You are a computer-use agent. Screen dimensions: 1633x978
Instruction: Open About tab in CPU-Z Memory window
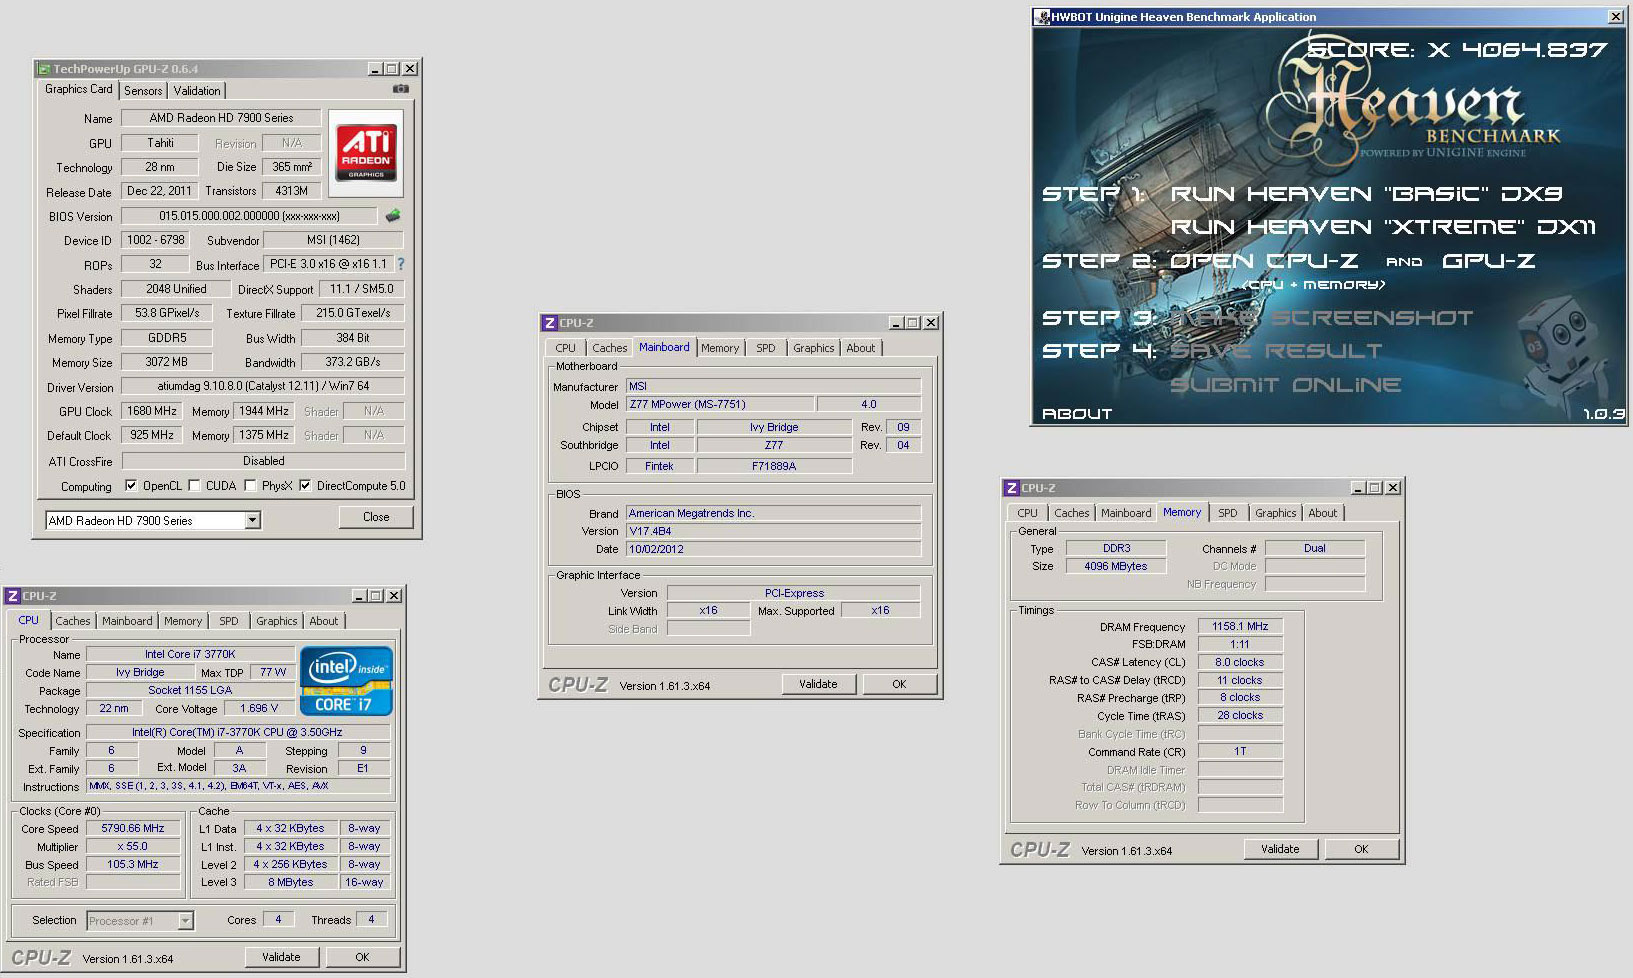(1323, 513)
